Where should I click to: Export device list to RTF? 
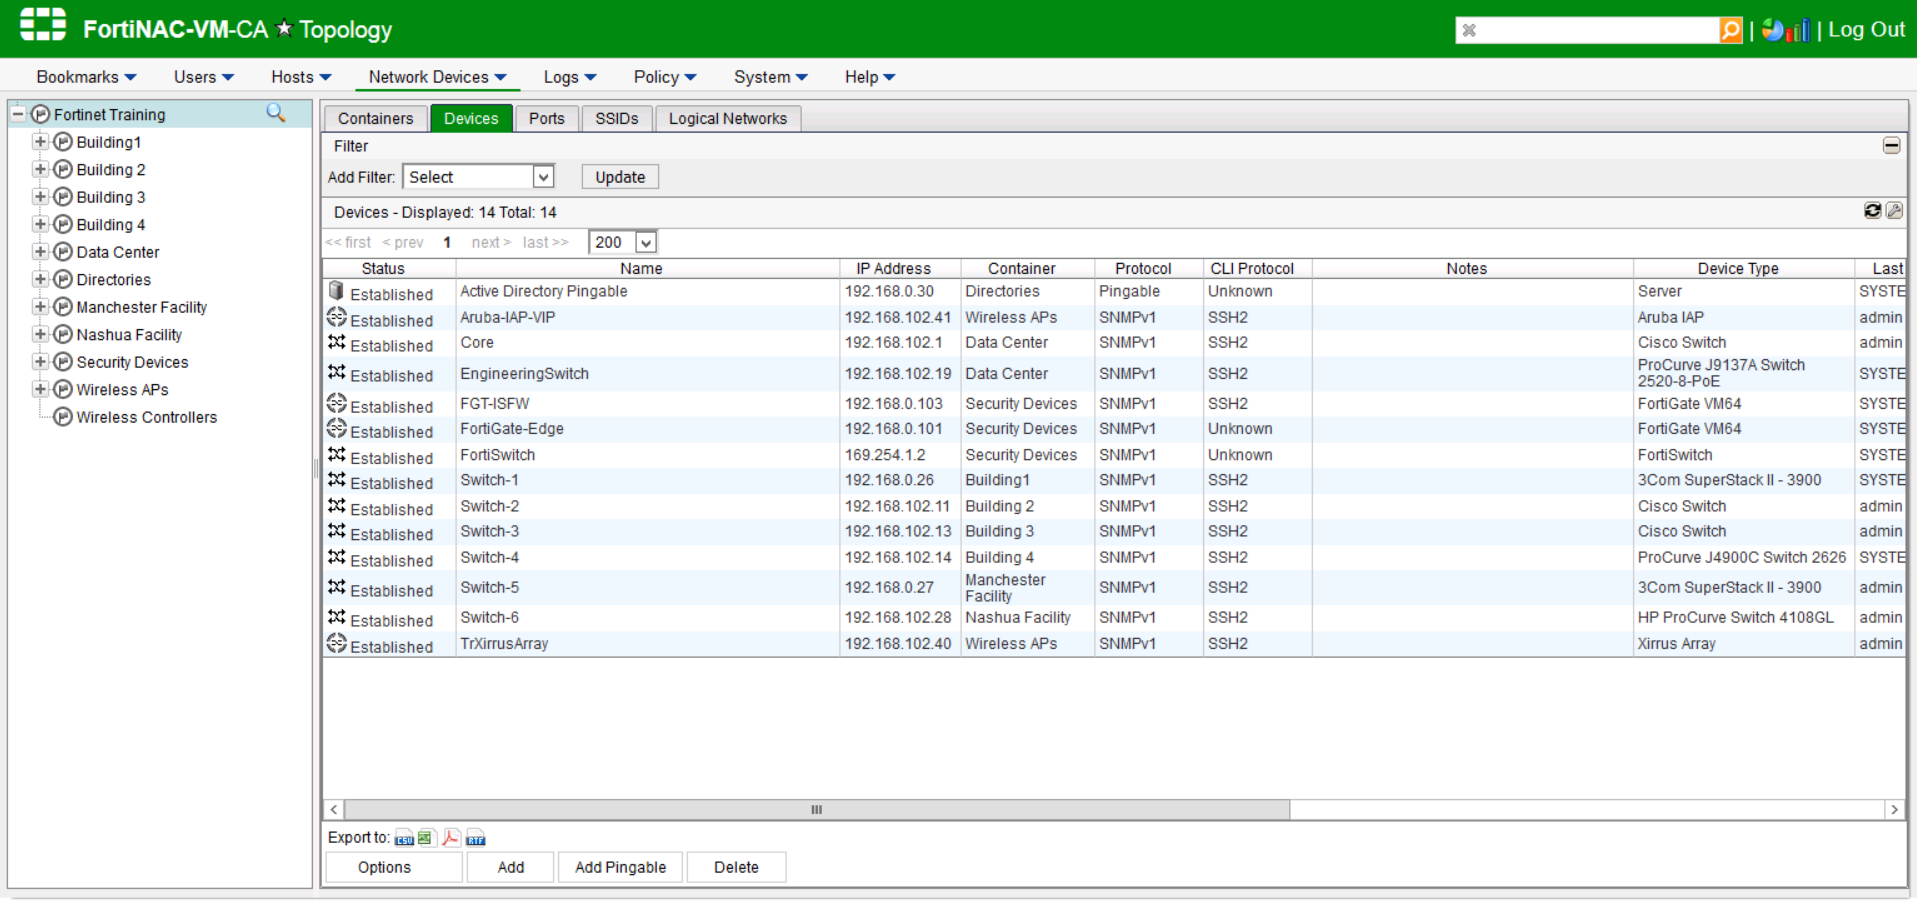(x=475, y=838)
